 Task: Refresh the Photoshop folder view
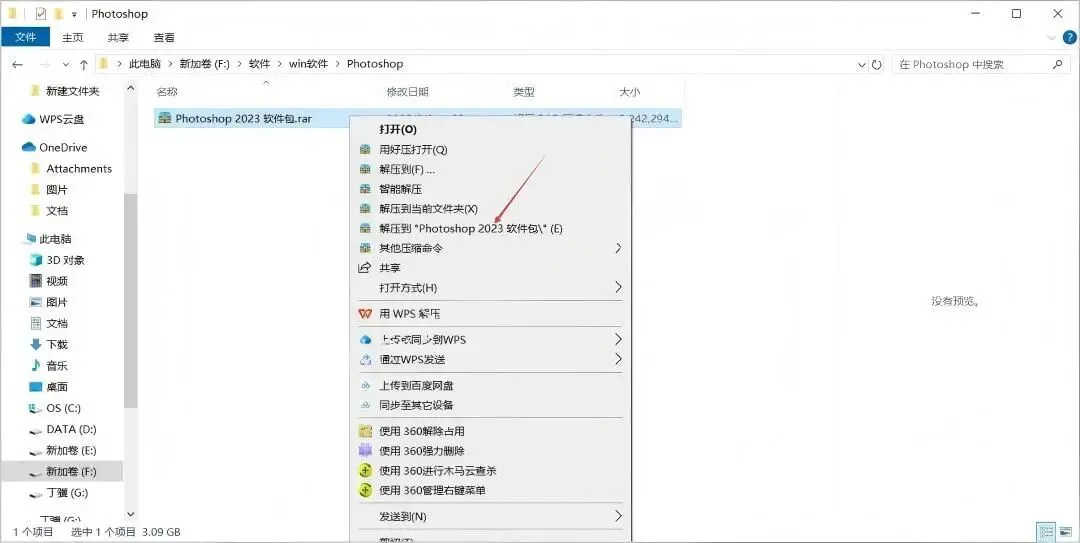(x=877, y=64)
